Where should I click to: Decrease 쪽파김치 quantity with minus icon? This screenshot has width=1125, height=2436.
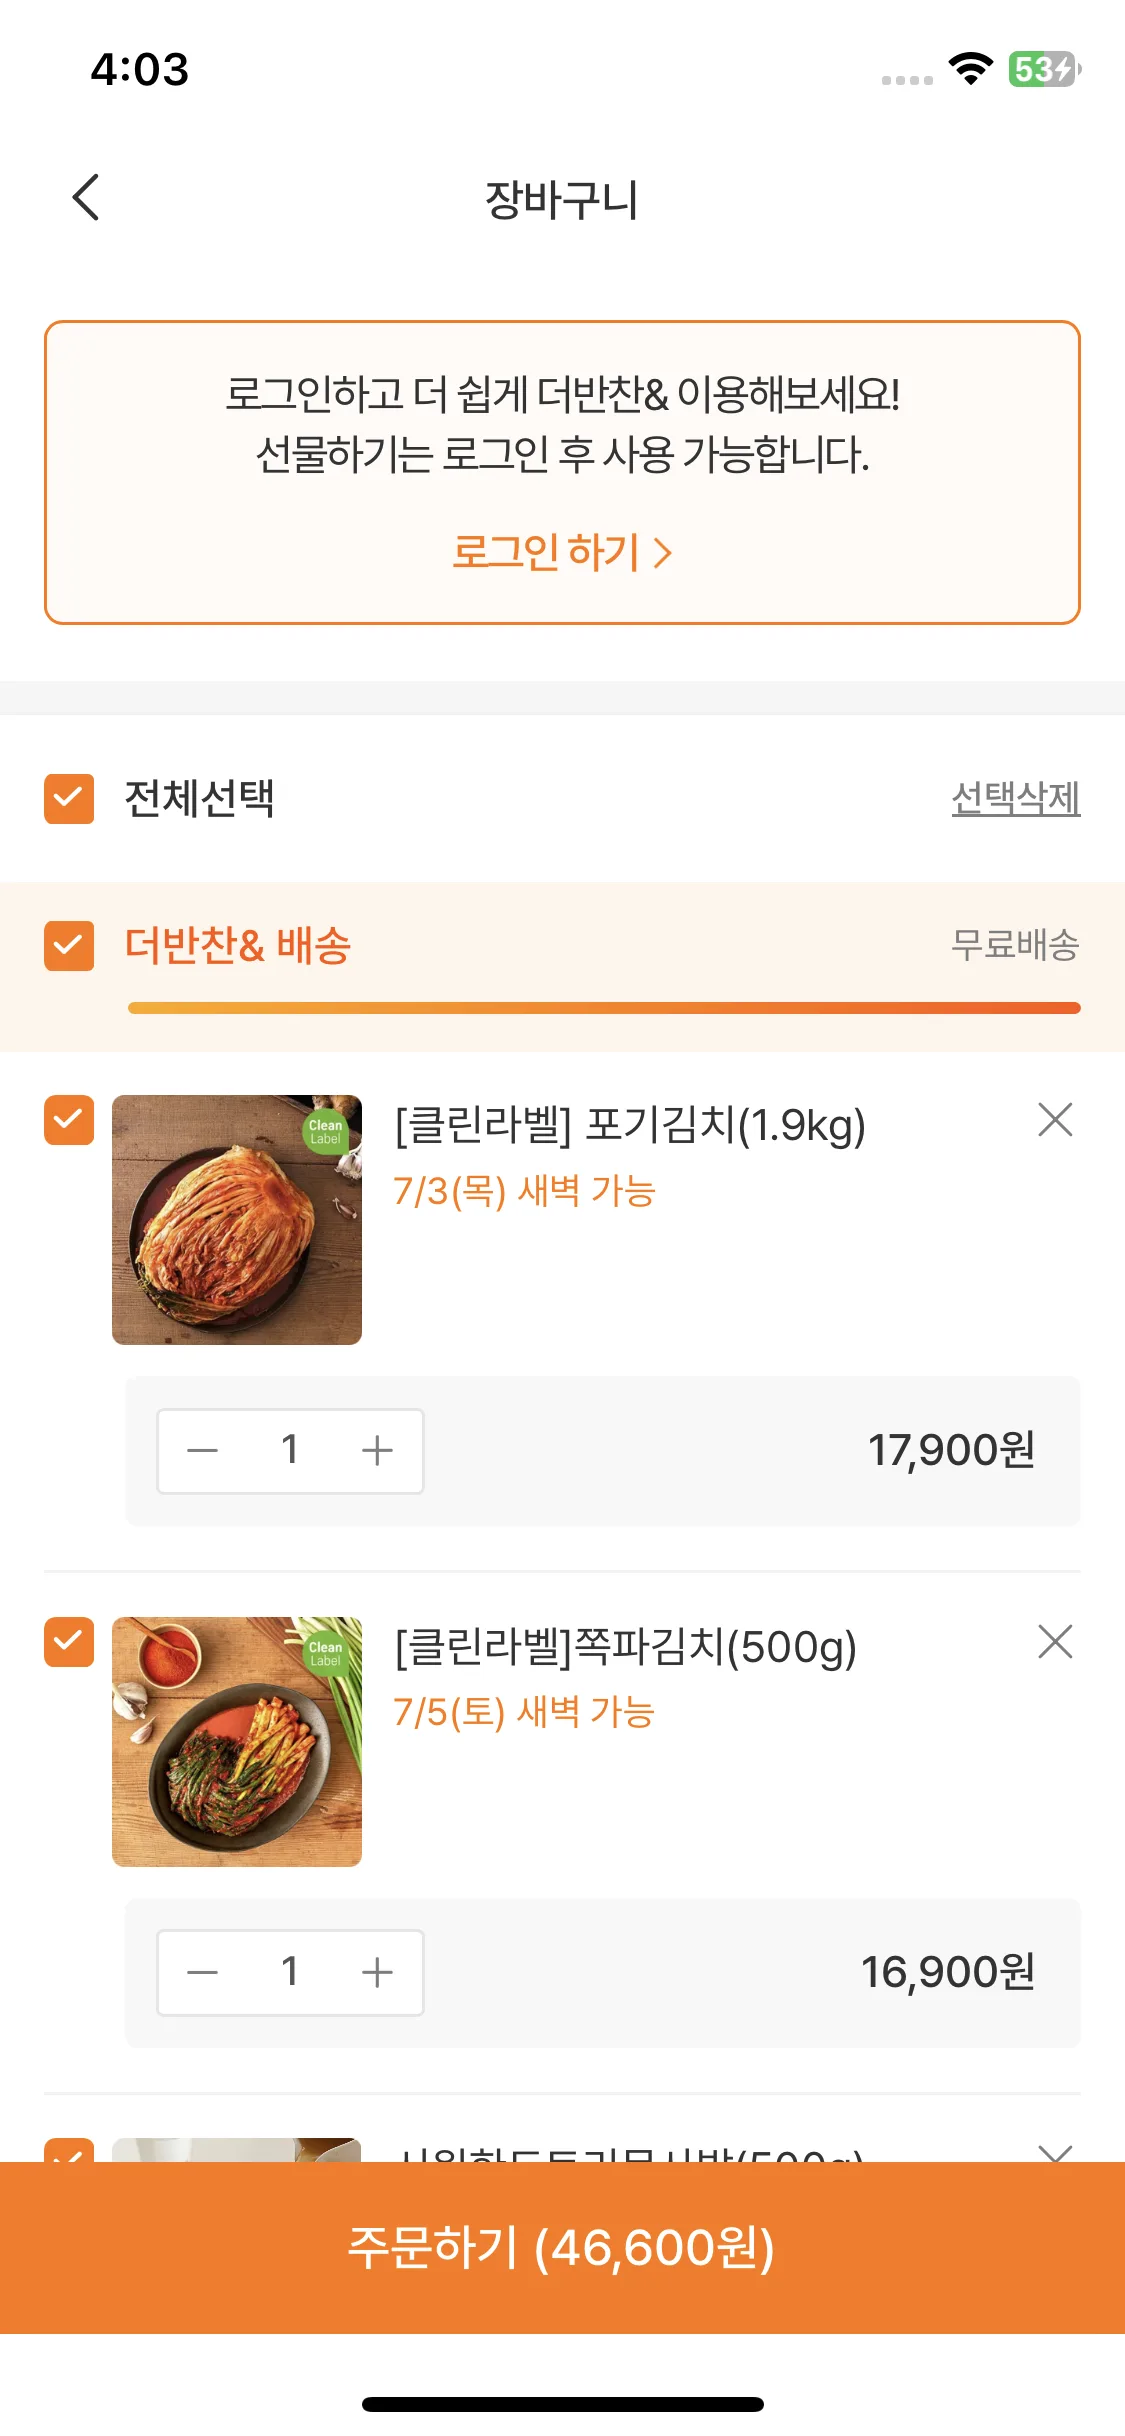click(203, 1973)
